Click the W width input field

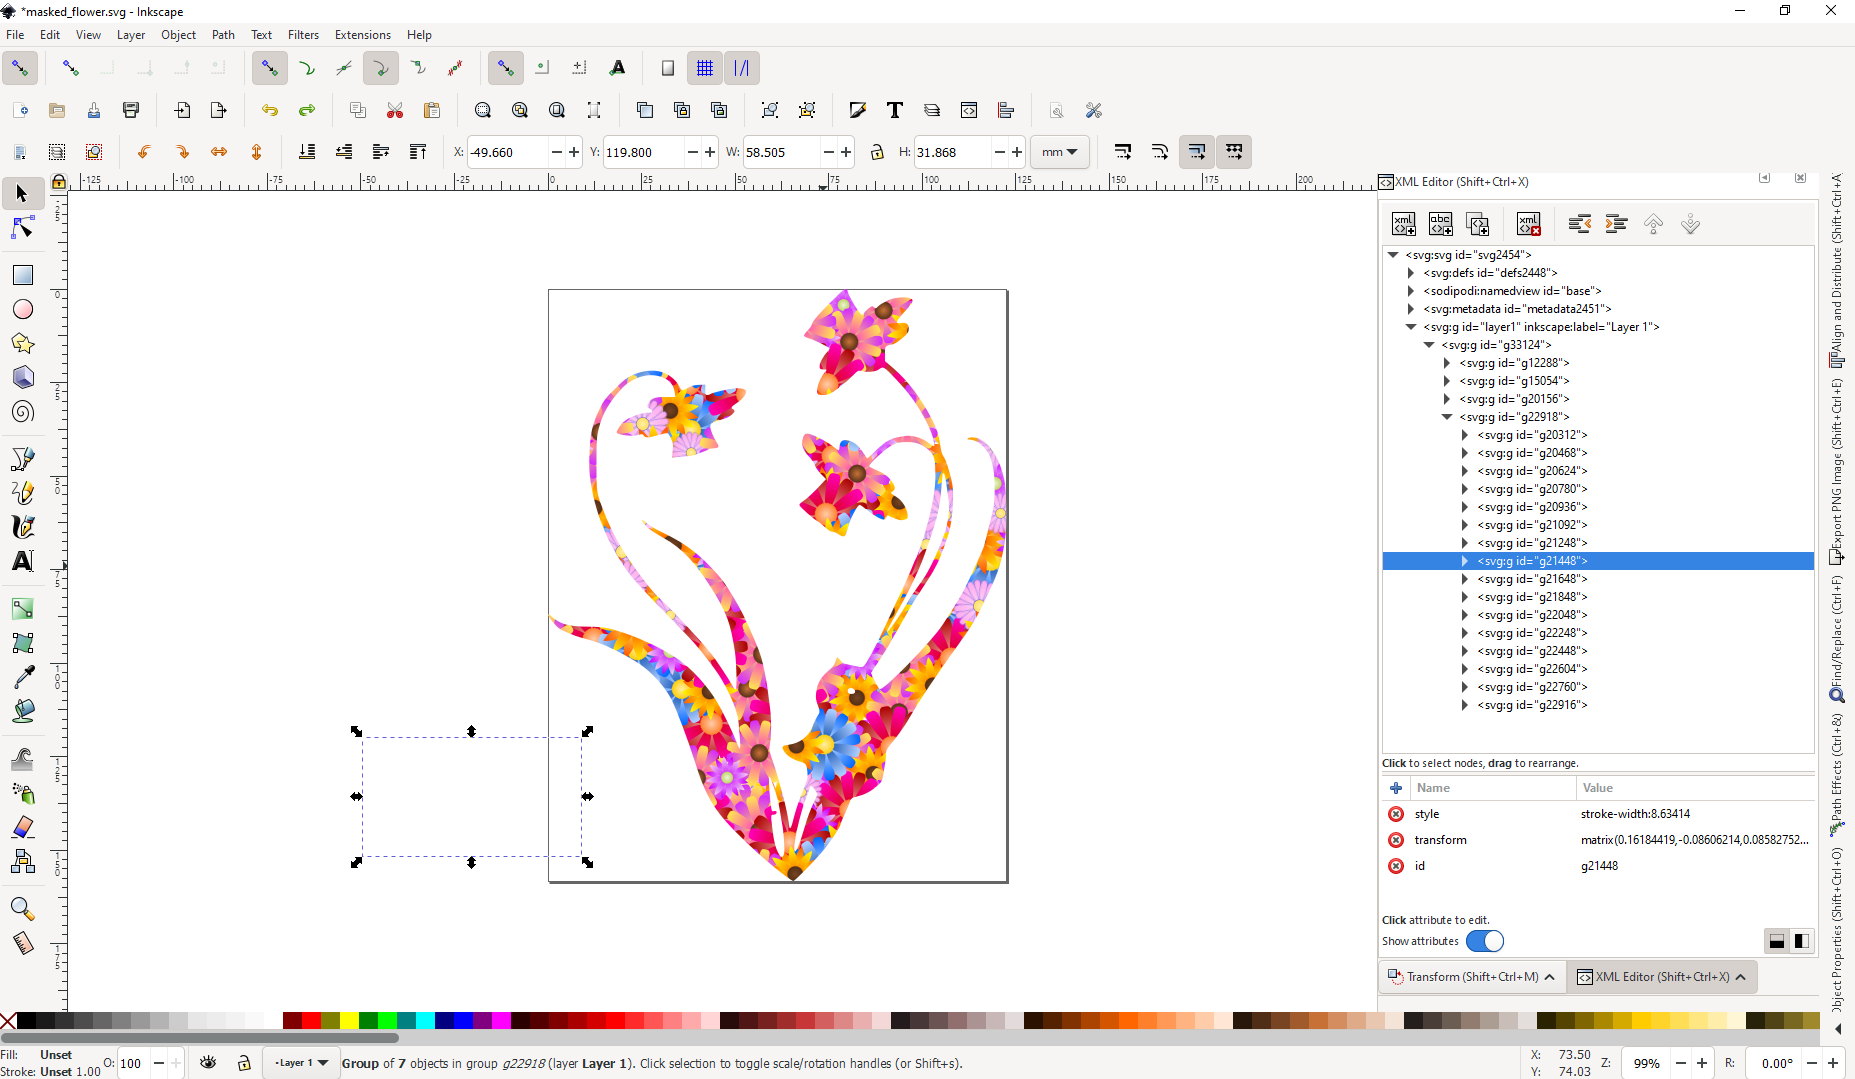click(781, 152)
